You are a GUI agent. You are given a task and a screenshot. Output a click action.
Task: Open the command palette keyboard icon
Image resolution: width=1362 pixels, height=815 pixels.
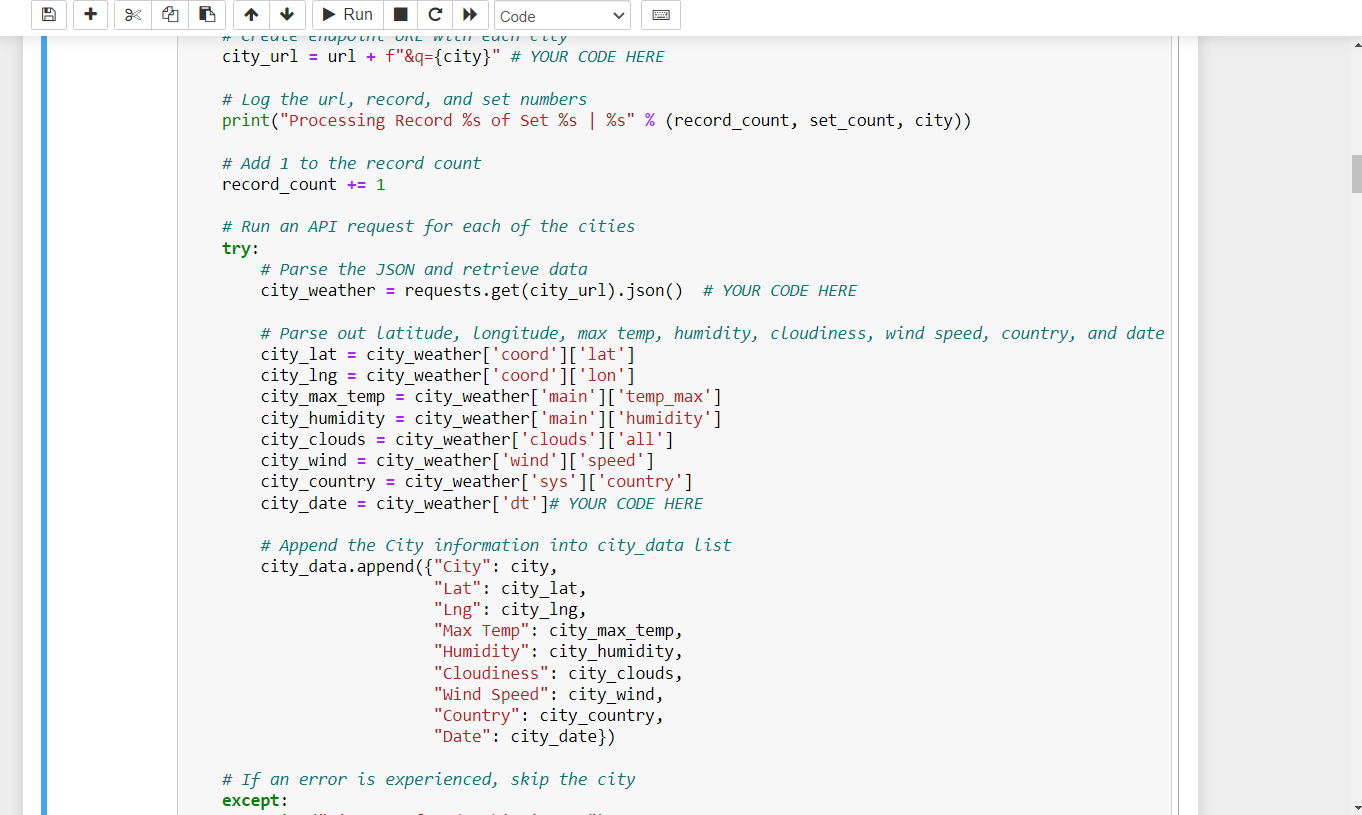pyautogui.click(x=660, y=15)
